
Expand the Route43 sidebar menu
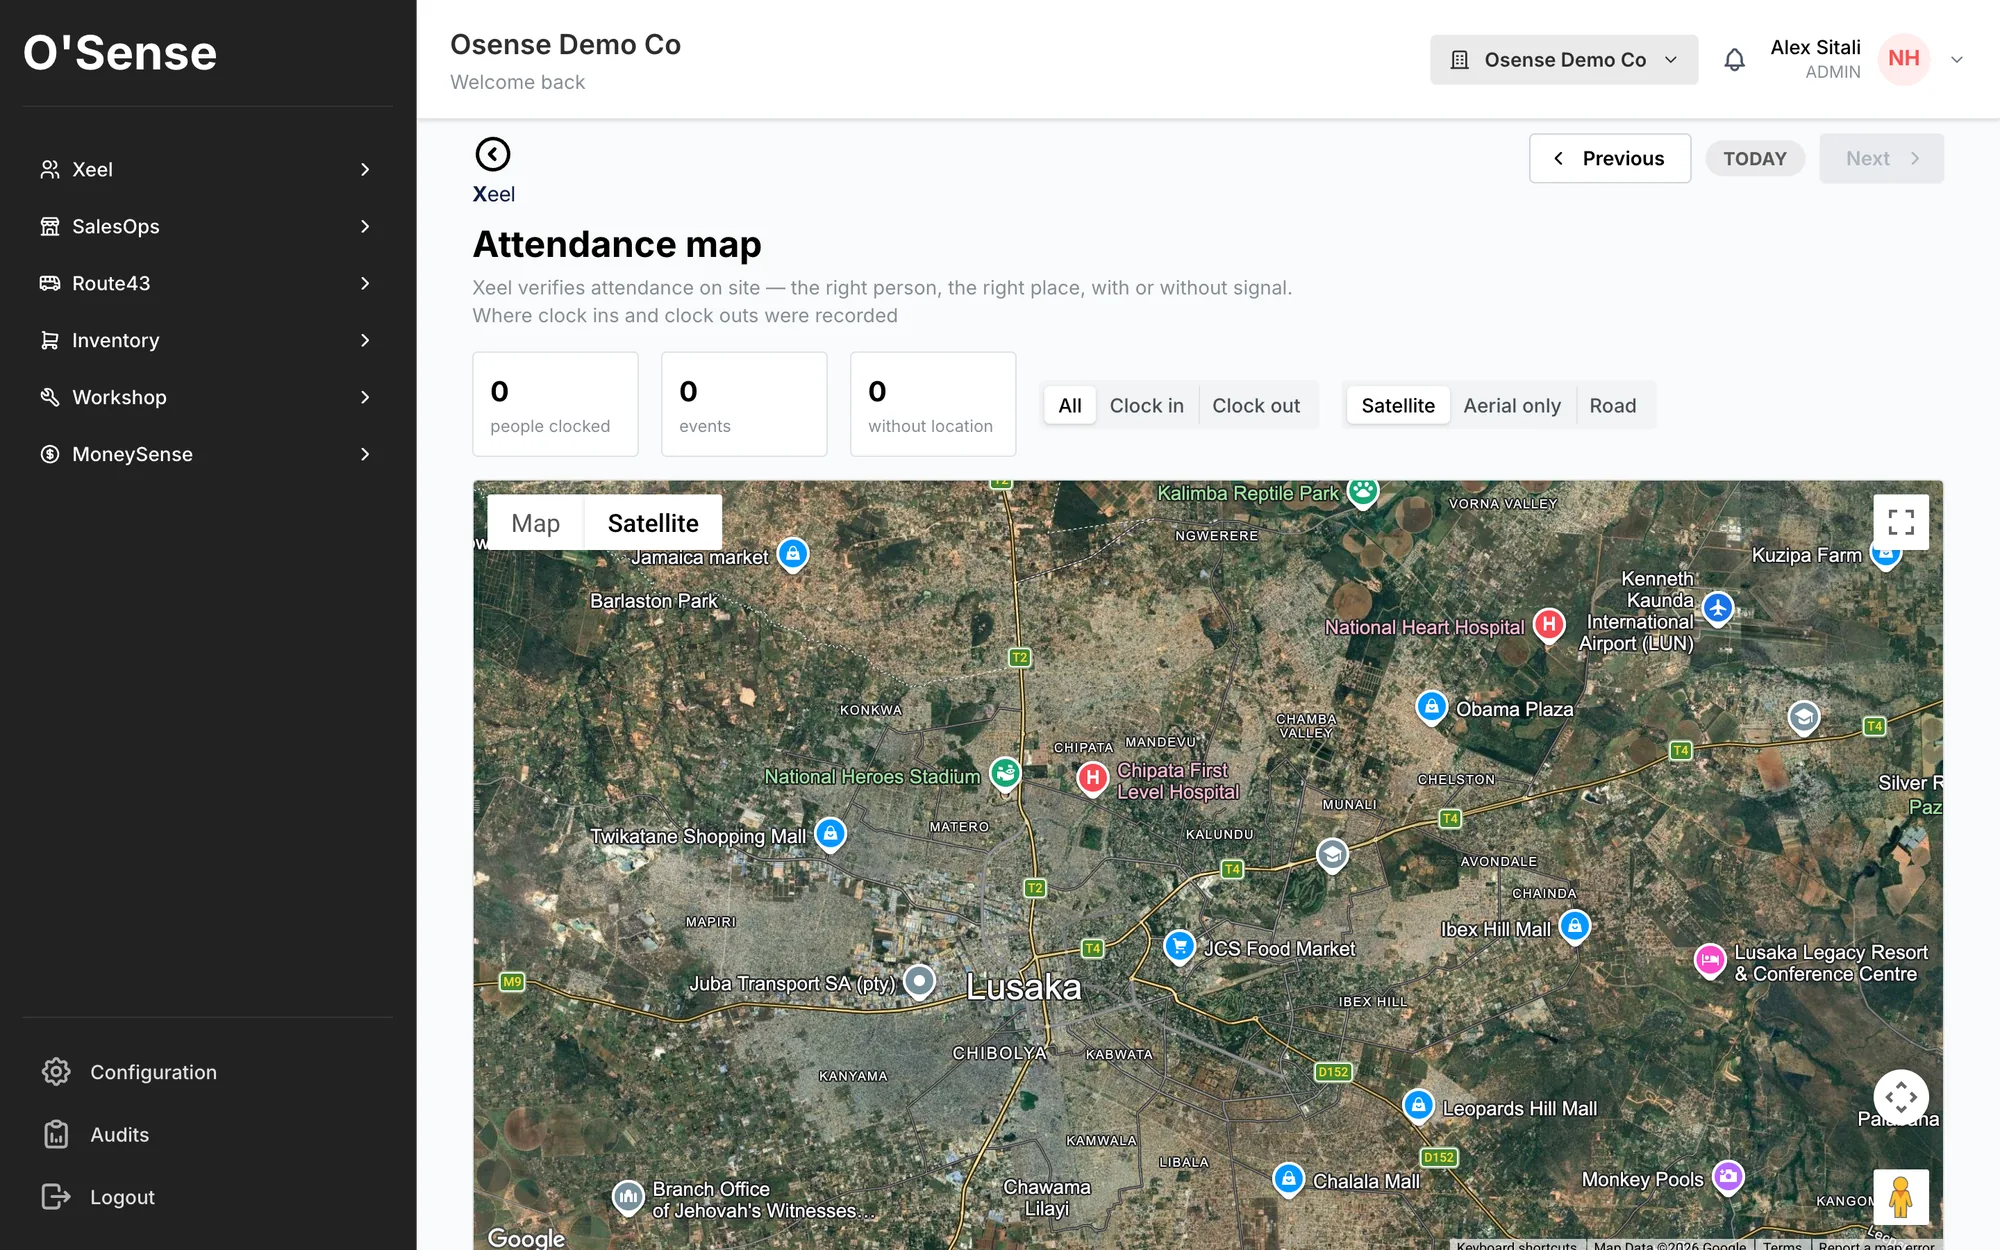click(207, 284)
